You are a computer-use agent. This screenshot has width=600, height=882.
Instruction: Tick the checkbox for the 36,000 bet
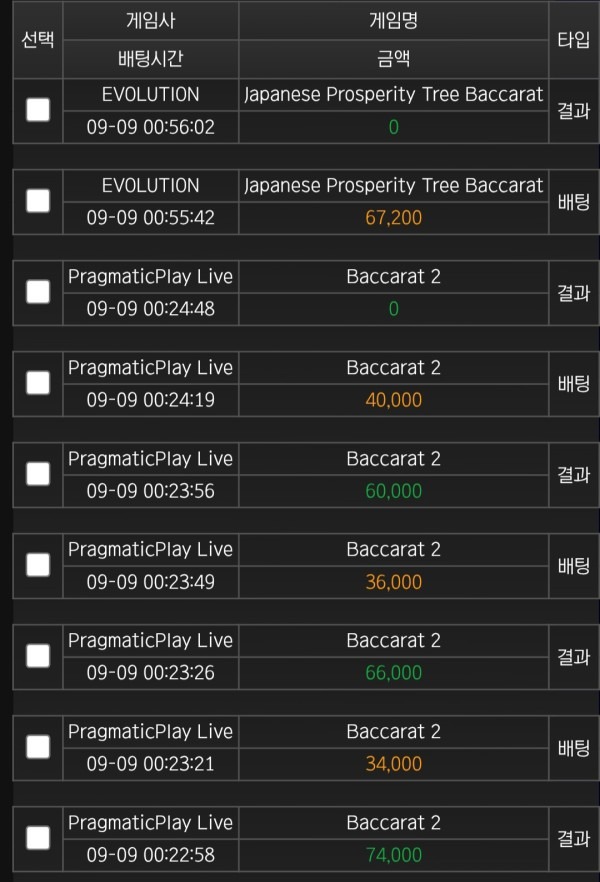38,565
